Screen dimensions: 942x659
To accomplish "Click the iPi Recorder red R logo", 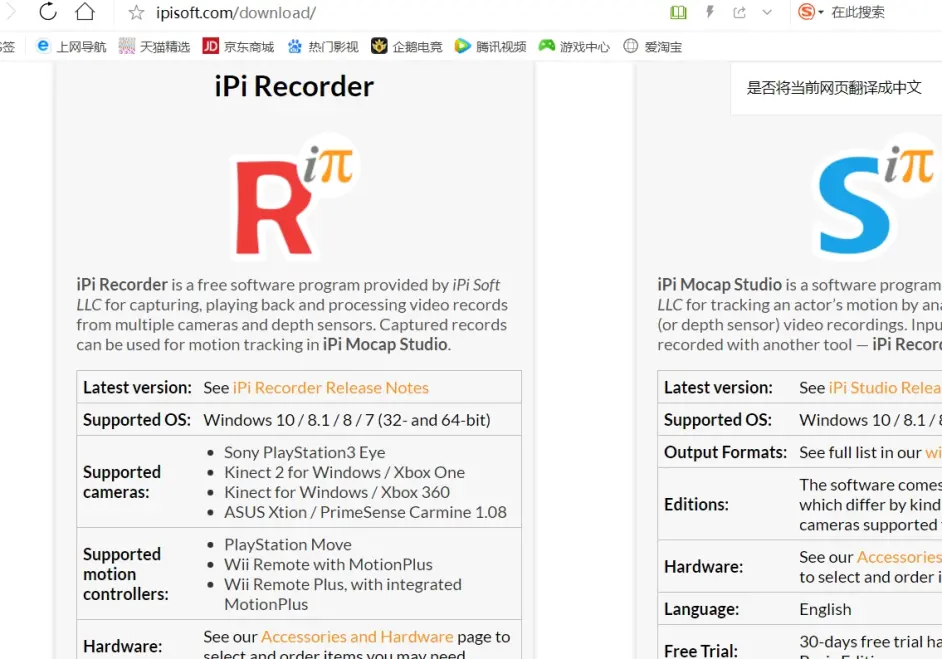I will pos(295,198).
